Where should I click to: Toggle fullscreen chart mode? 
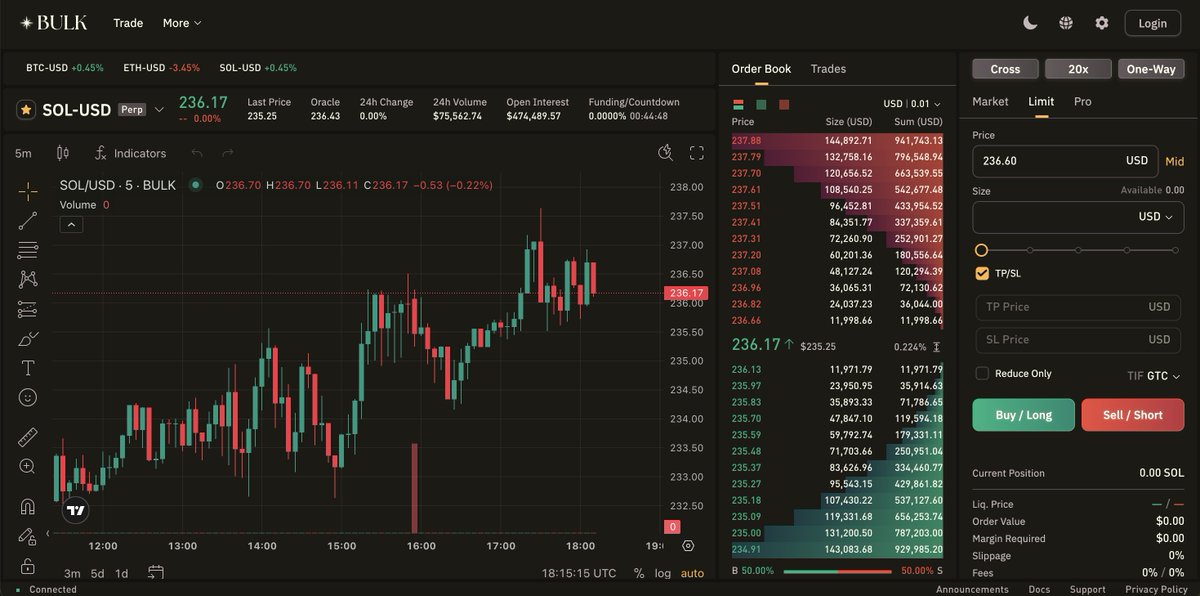pyautogui.click(x=696, y=153)
